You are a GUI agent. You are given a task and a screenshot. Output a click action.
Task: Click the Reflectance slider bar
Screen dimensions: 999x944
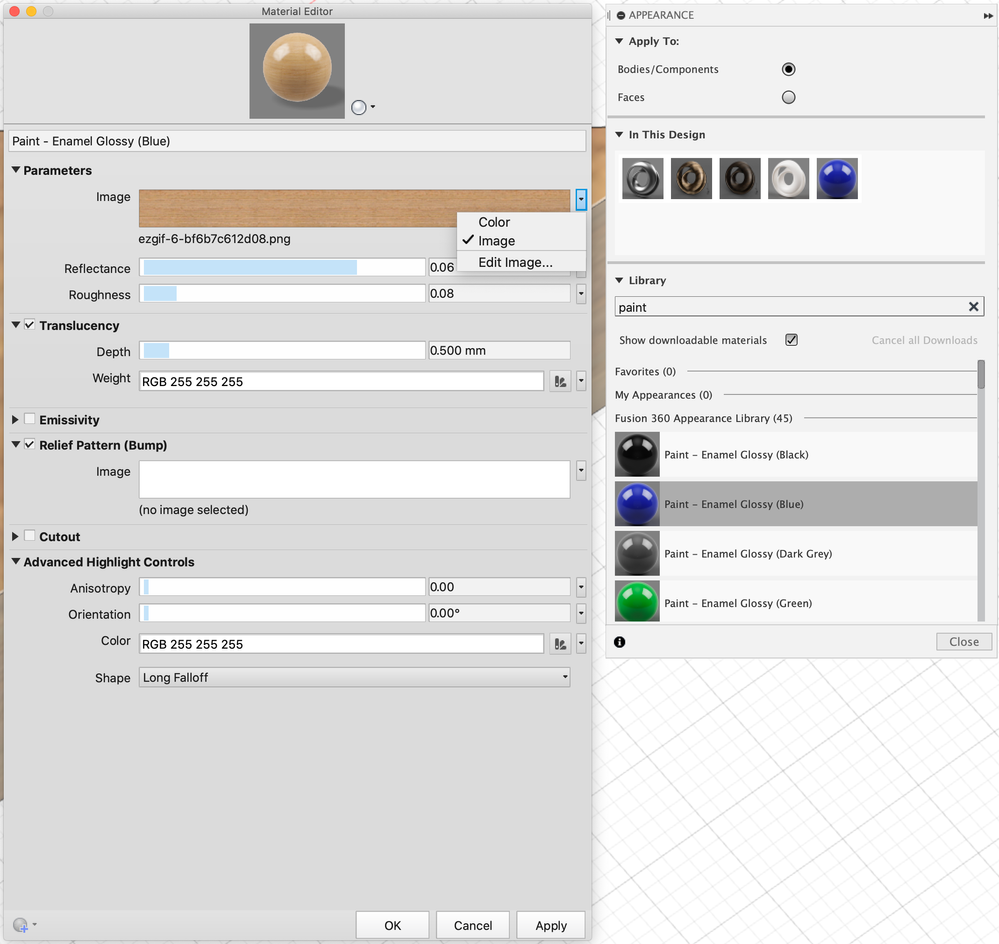(x=282, y=268)
